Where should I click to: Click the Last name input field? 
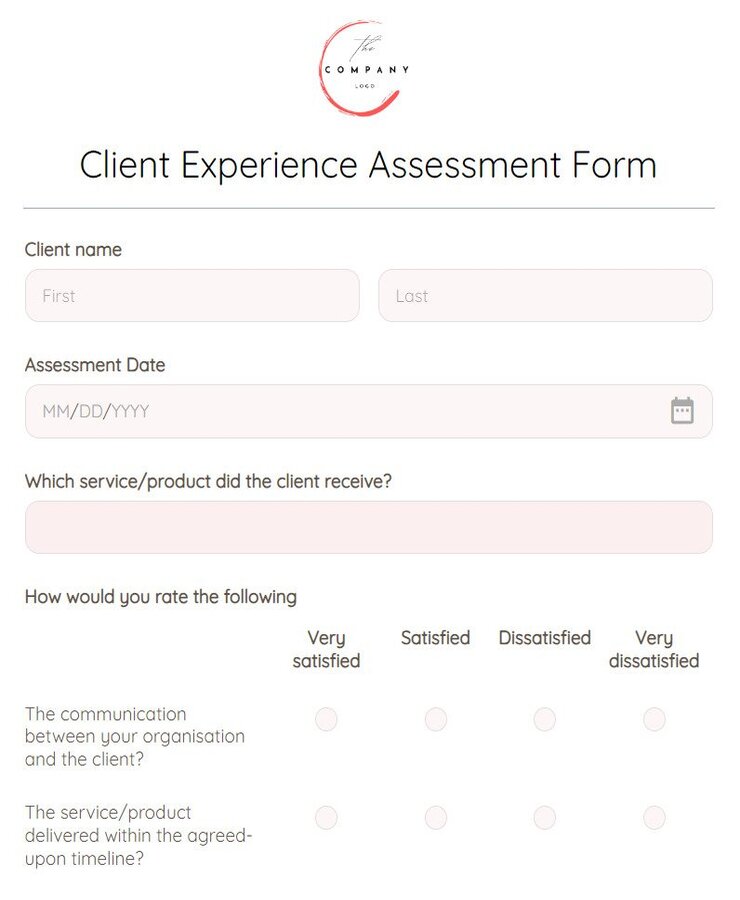(x=546, y=295)
